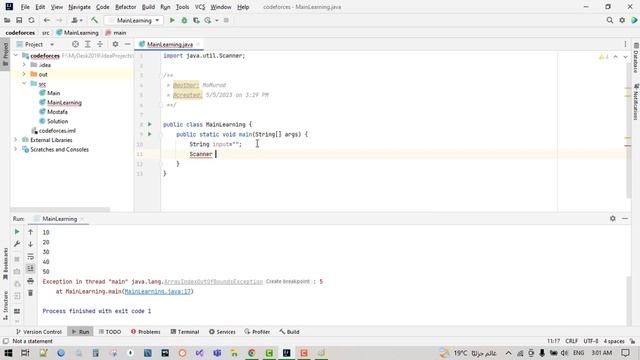Open the Services tool window
This screenshot has width=640, height=360.
222,332
